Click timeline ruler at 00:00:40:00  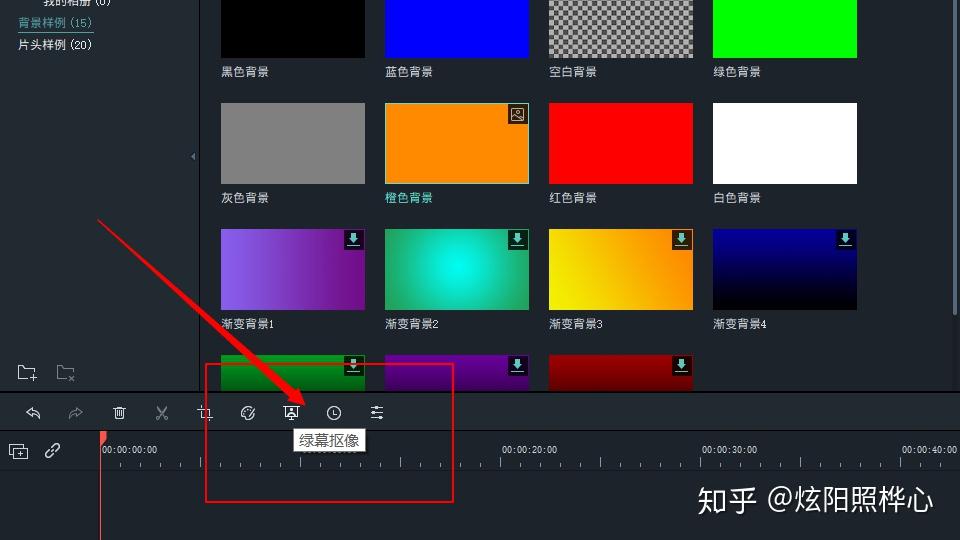click(929, 450)
